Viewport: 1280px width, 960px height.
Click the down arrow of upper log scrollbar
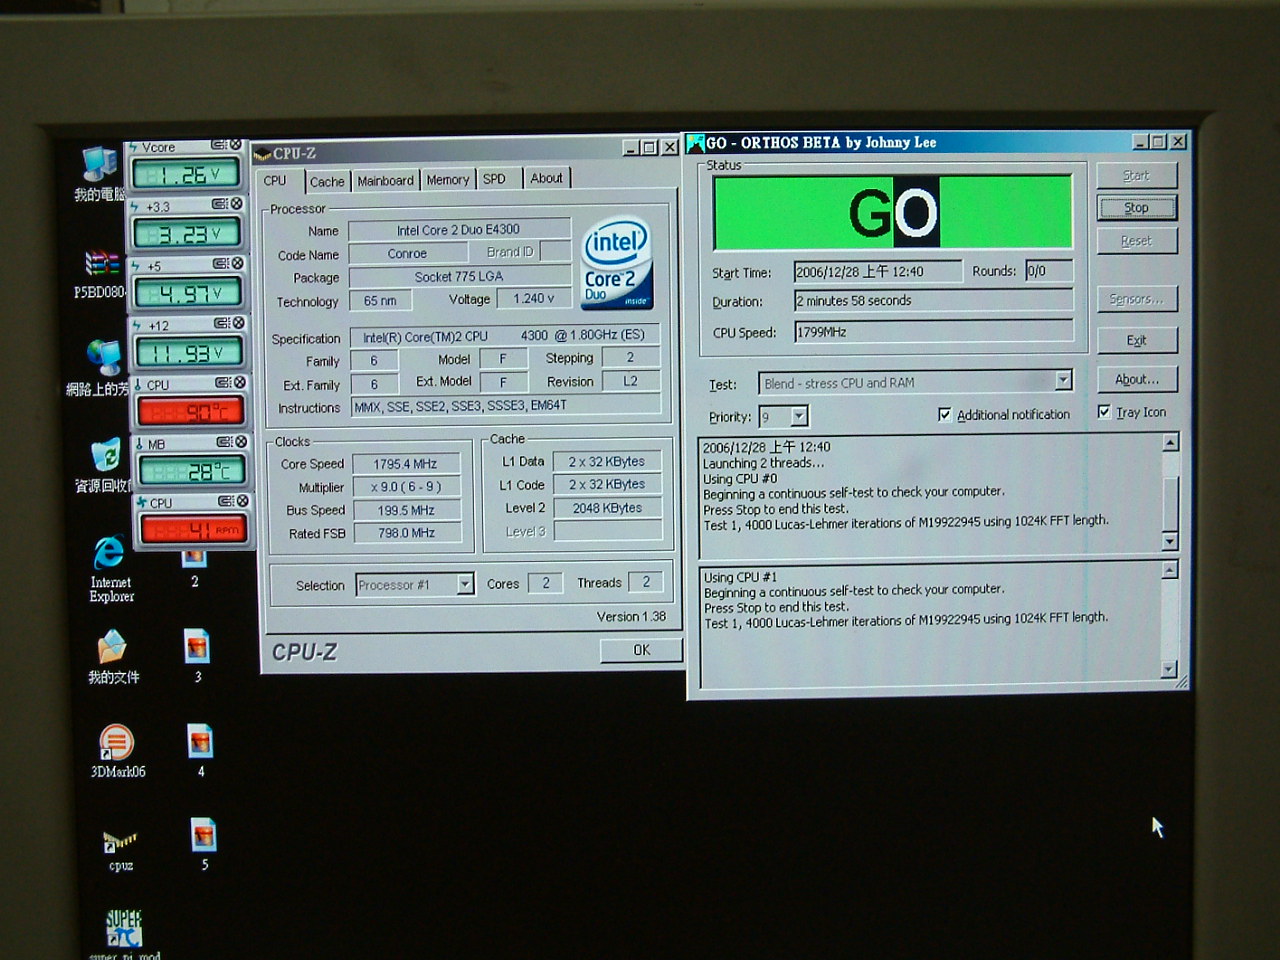[x=1170, y=542]
